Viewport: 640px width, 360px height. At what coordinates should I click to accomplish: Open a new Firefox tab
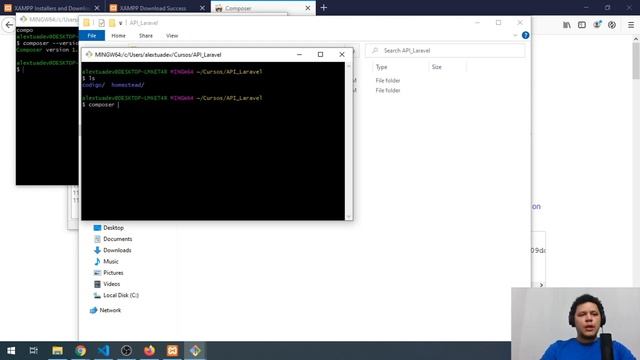click(324, 8)
